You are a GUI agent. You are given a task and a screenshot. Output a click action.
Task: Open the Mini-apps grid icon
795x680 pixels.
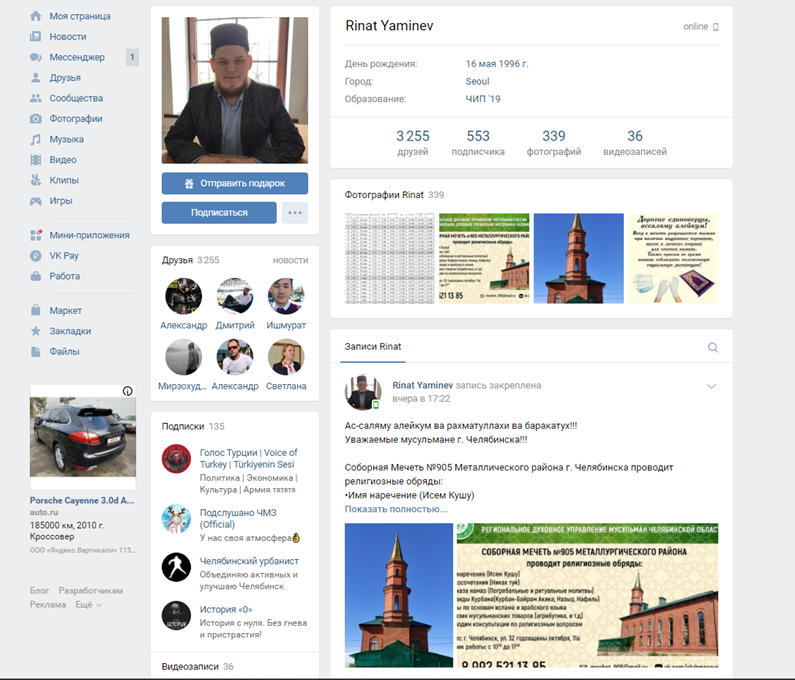click(36, 235)
